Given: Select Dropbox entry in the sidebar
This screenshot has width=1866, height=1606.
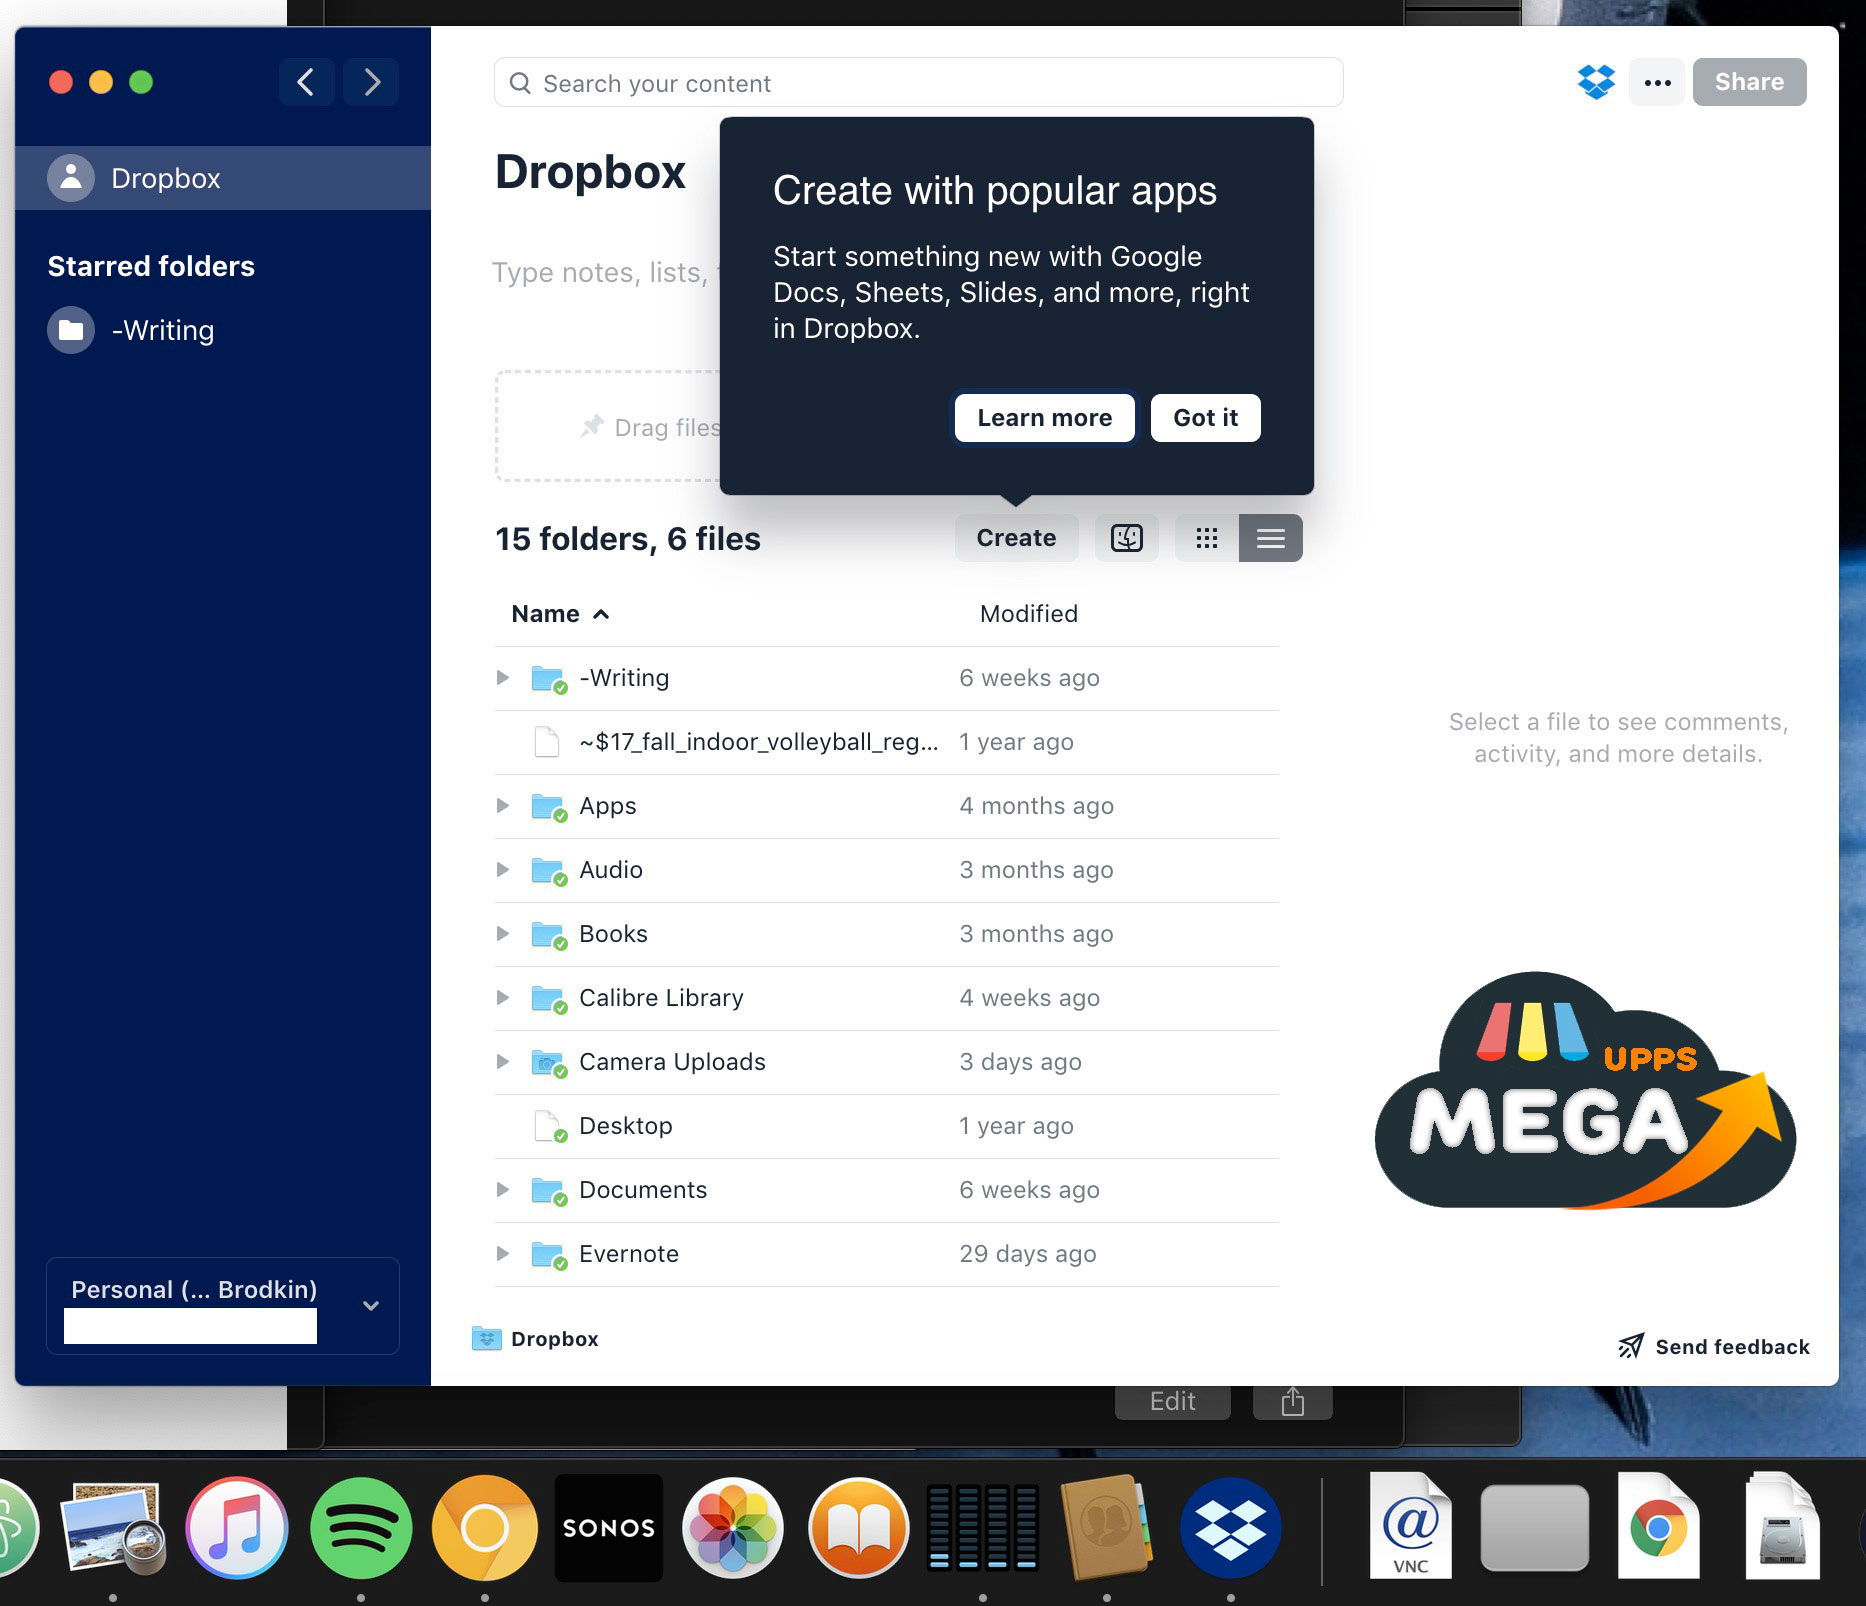Looking at the screenshot, I should [x=223, y=178].
